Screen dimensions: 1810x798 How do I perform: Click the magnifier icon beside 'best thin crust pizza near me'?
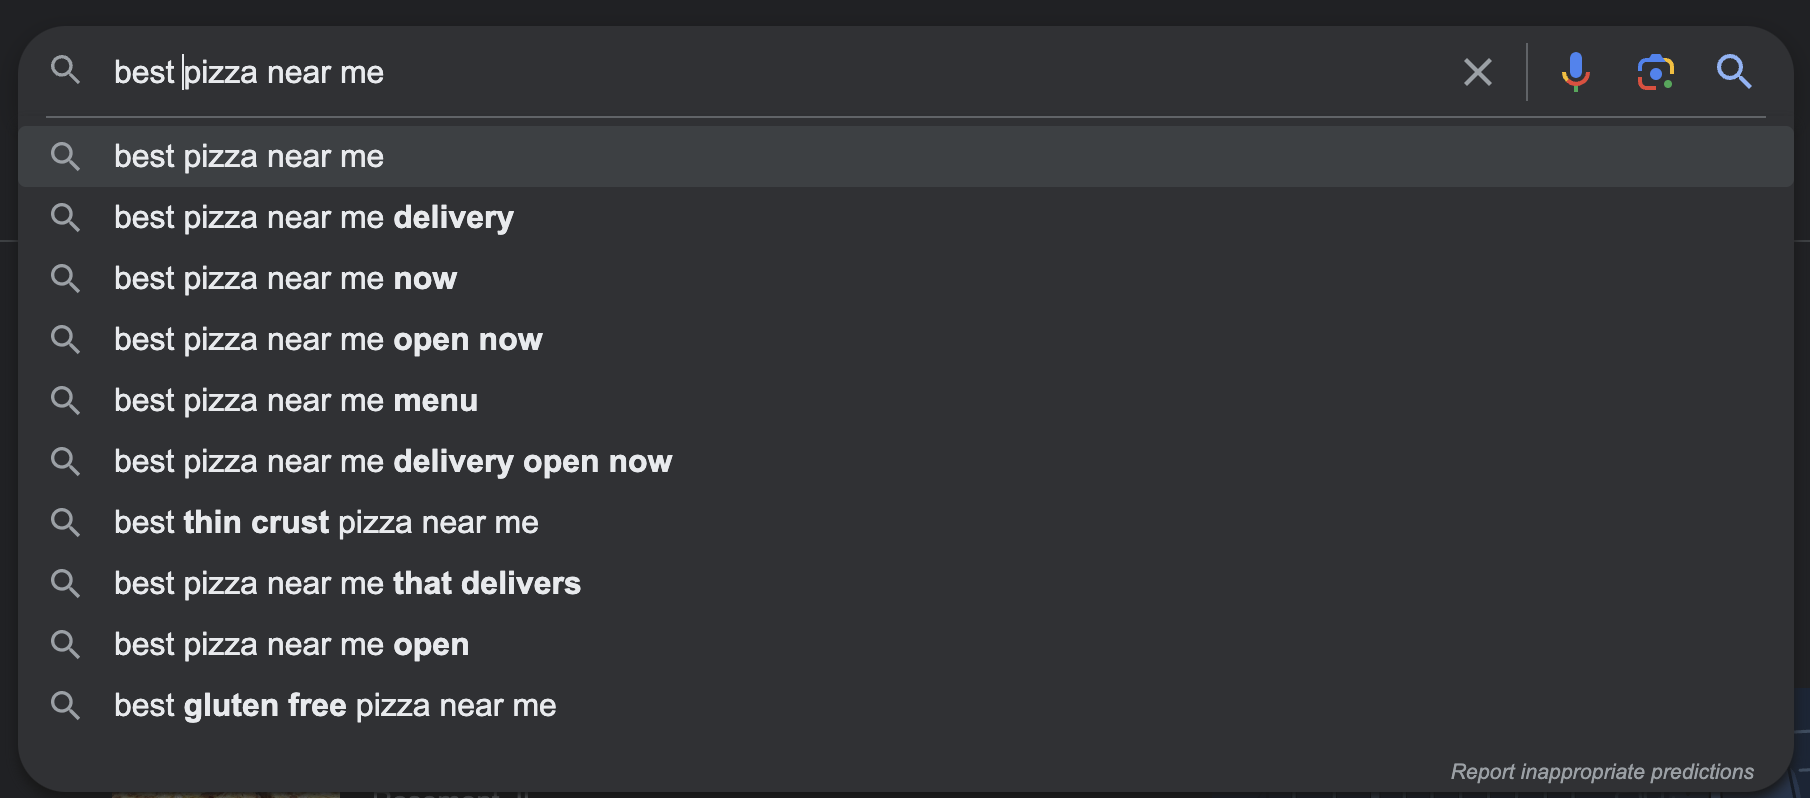tap(66, 522)
